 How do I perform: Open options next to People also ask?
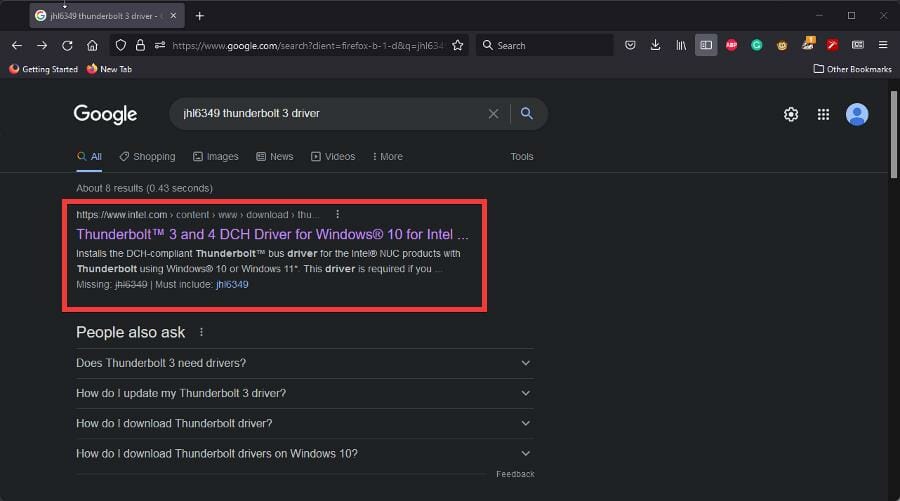click(x=201, y=332)
